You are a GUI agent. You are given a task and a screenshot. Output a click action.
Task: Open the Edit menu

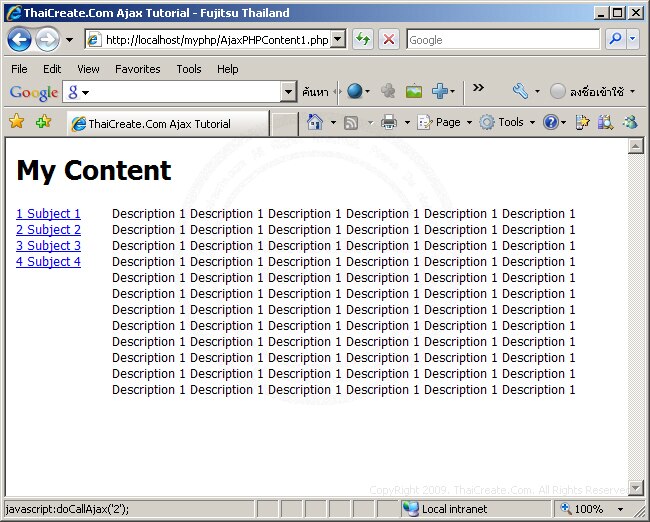tap(52, 69)
